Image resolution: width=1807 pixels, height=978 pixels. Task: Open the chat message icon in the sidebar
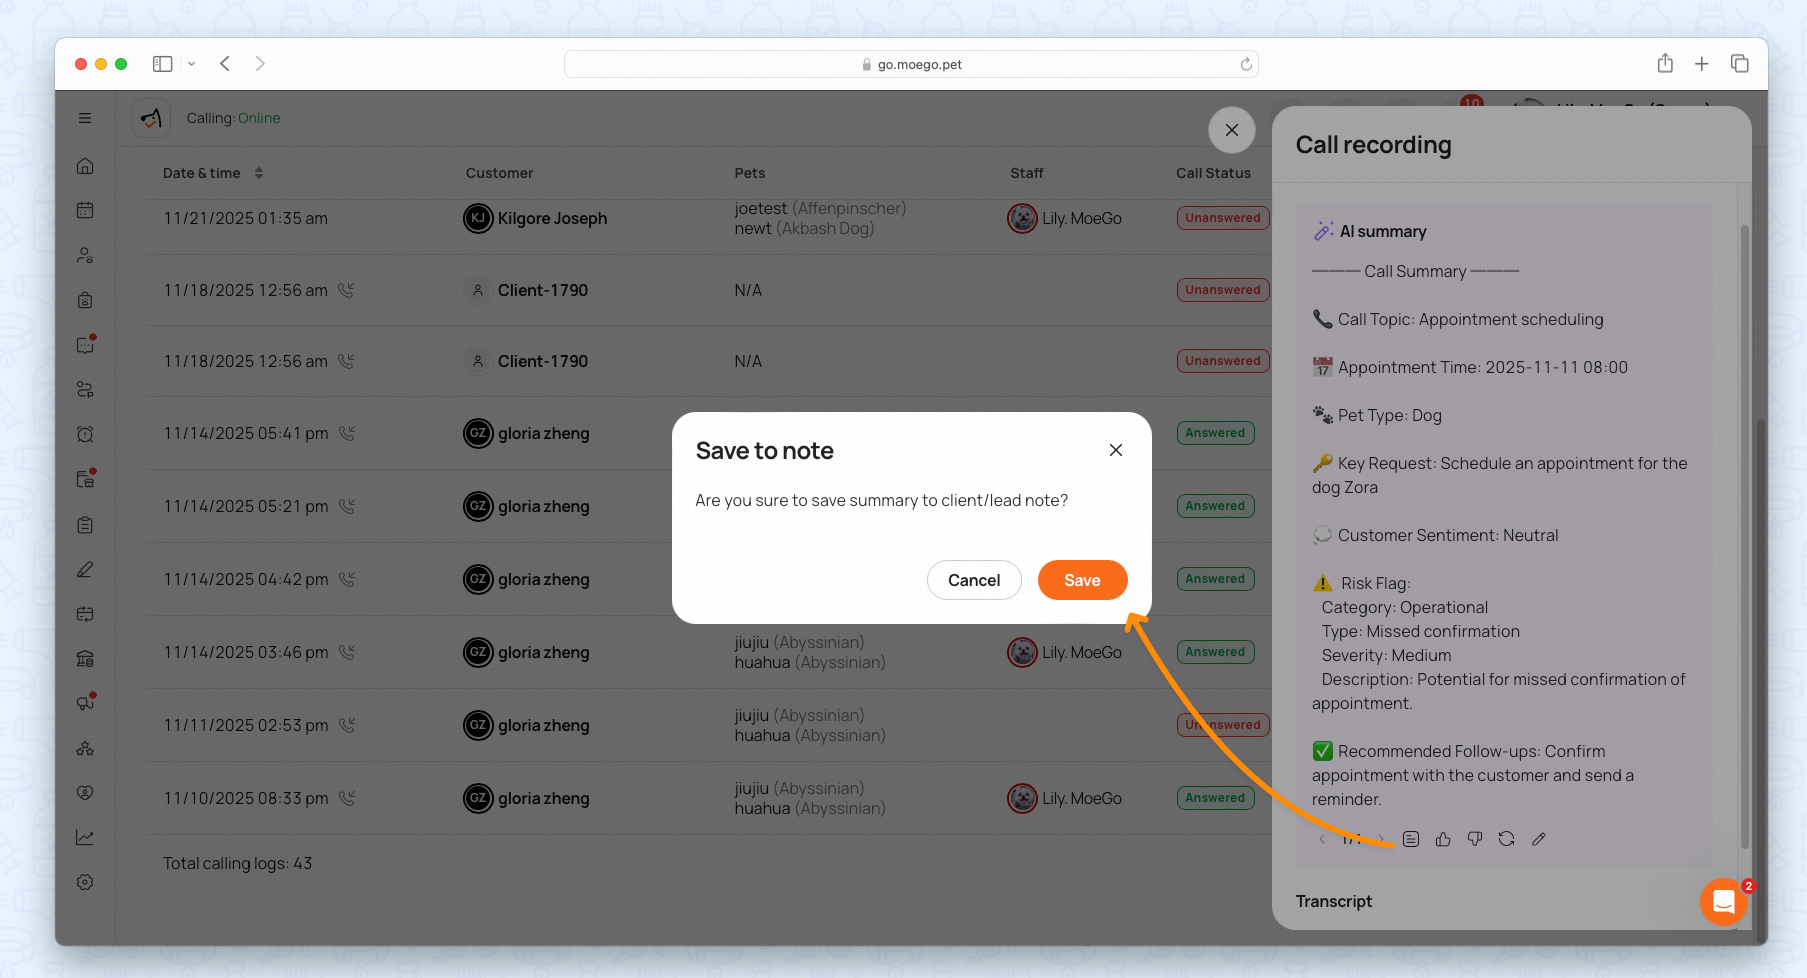(x=85, y=345)
